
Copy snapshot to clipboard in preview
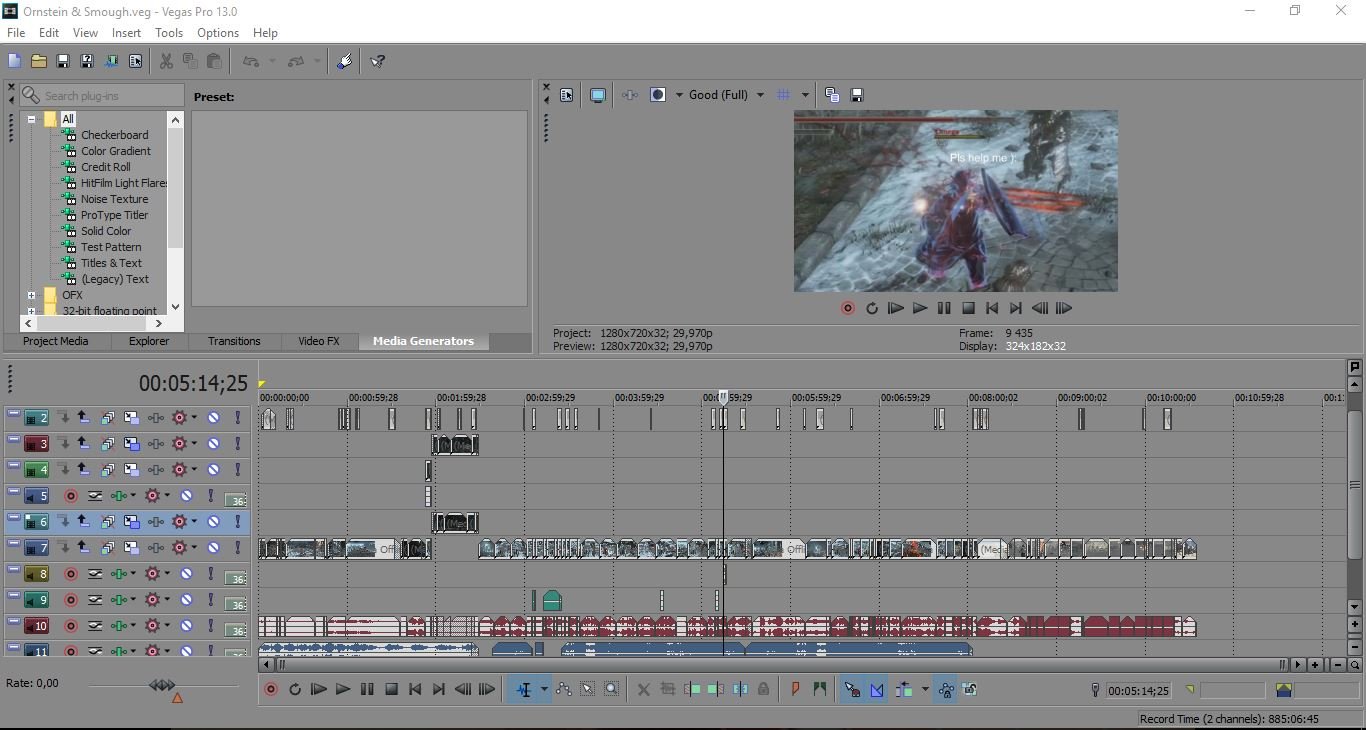832,95
